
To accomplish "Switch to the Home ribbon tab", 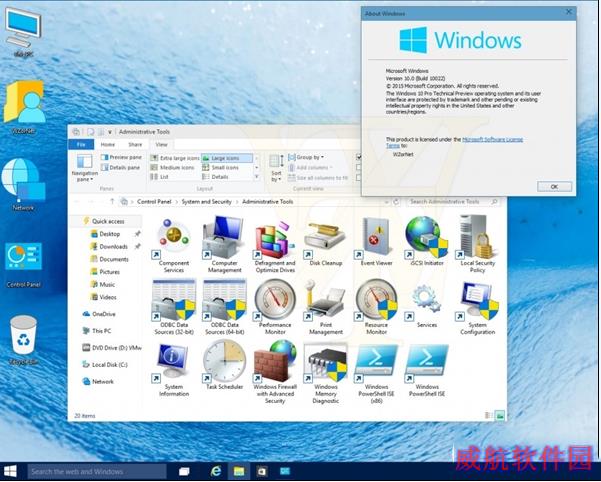I will click(108, 144).
